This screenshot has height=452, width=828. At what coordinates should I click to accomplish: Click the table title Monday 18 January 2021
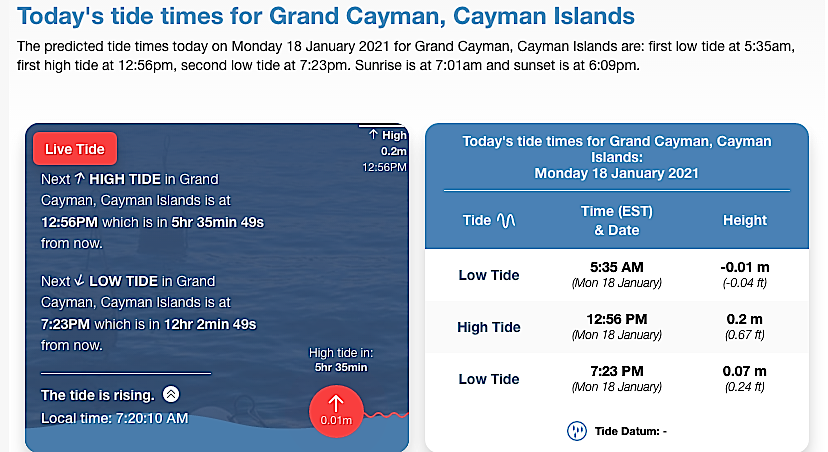pyautogui.click(x=616, y=173)
